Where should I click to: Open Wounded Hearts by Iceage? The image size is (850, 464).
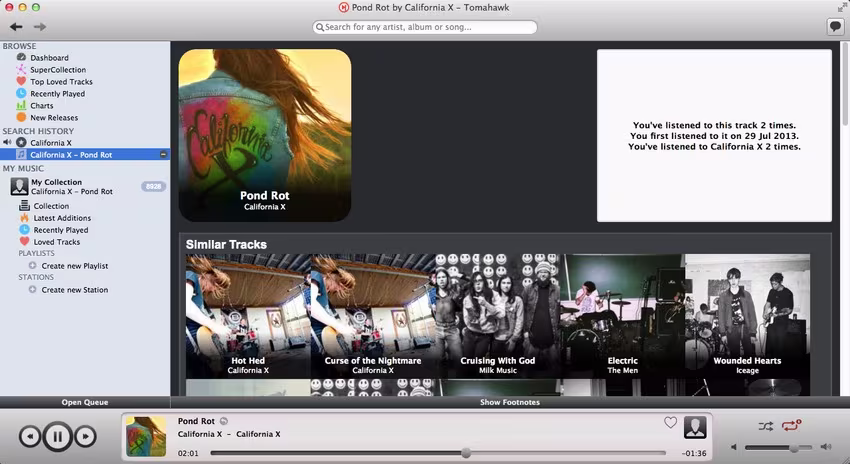click(748, 316)
